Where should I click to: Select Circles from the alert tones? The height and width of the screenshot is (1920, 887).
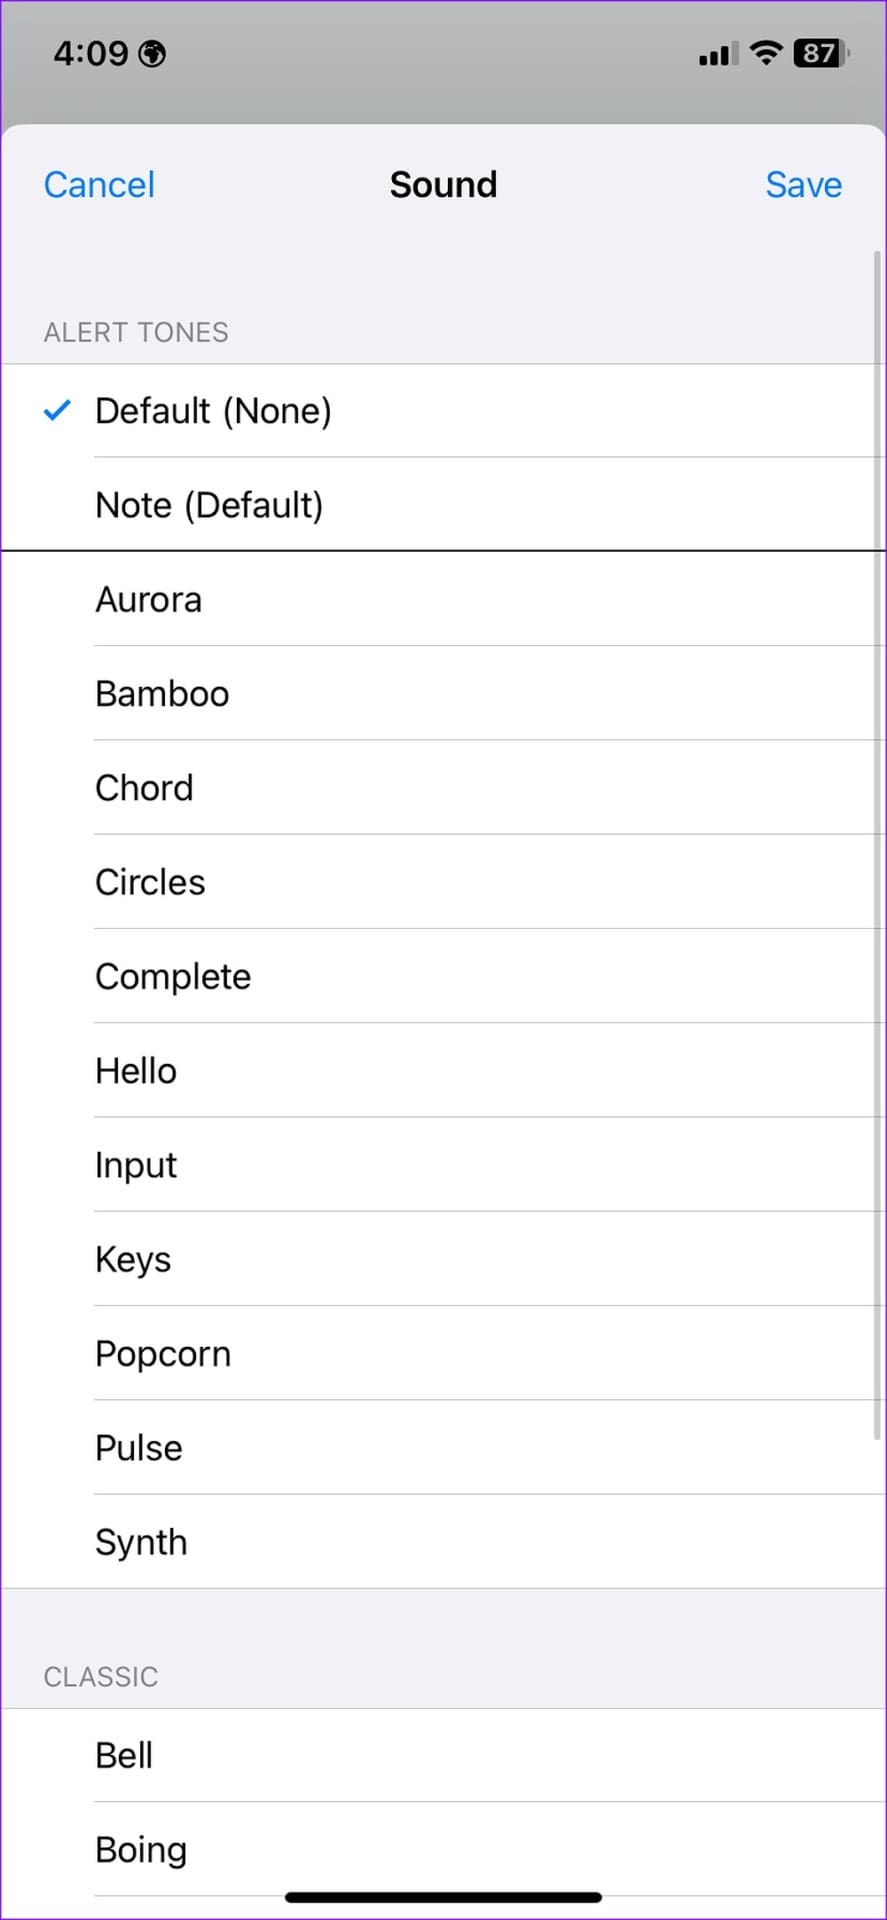443,882
